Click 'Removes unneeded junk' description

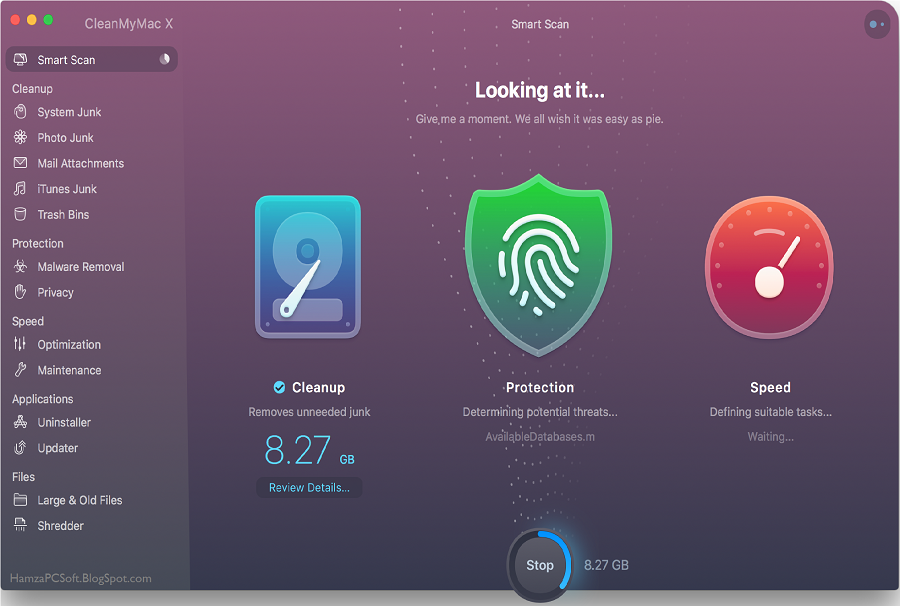[309, 412]
